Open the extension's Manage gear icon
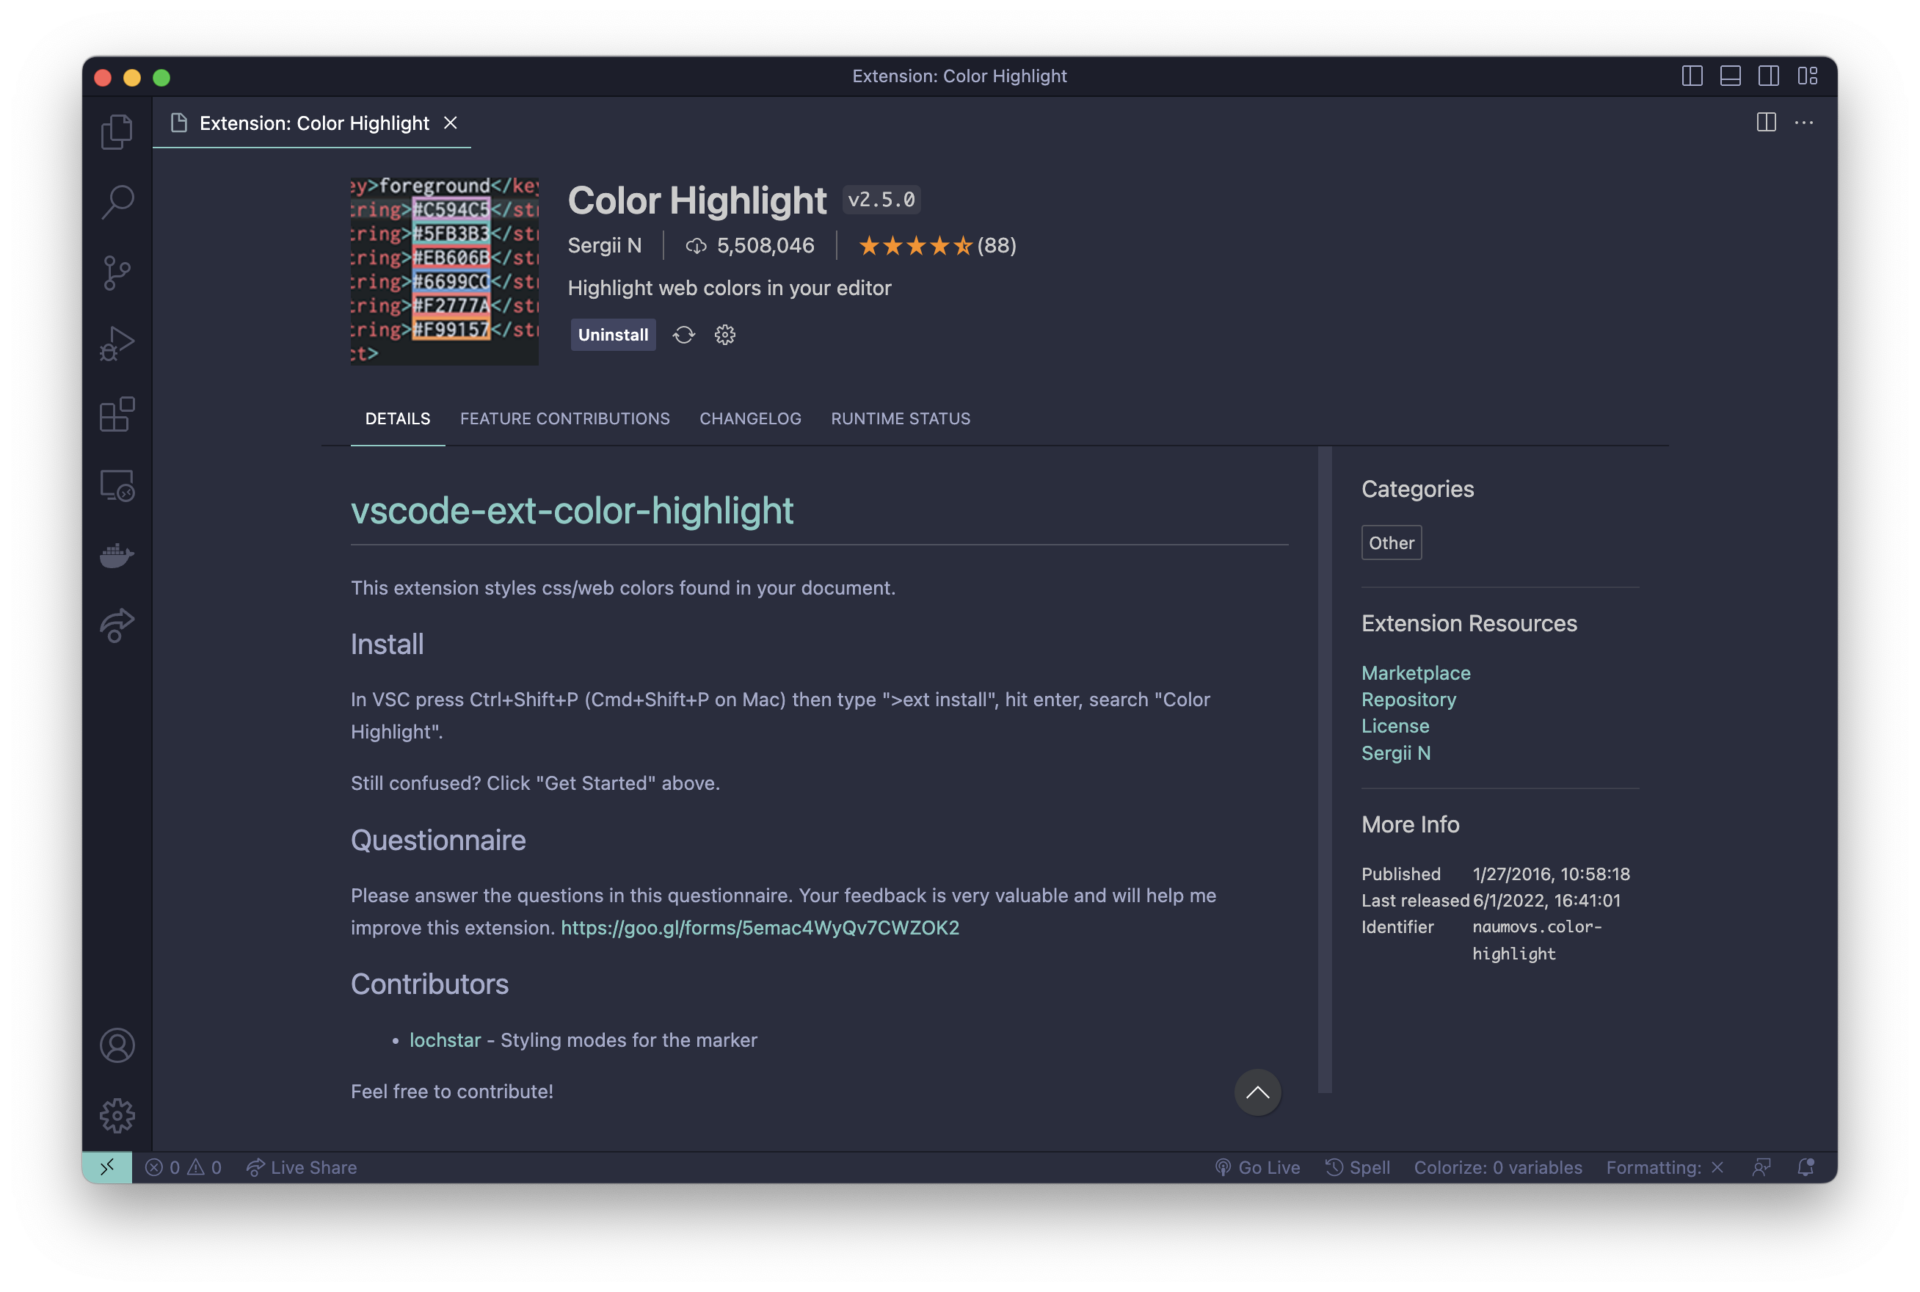 pos(725,335)
